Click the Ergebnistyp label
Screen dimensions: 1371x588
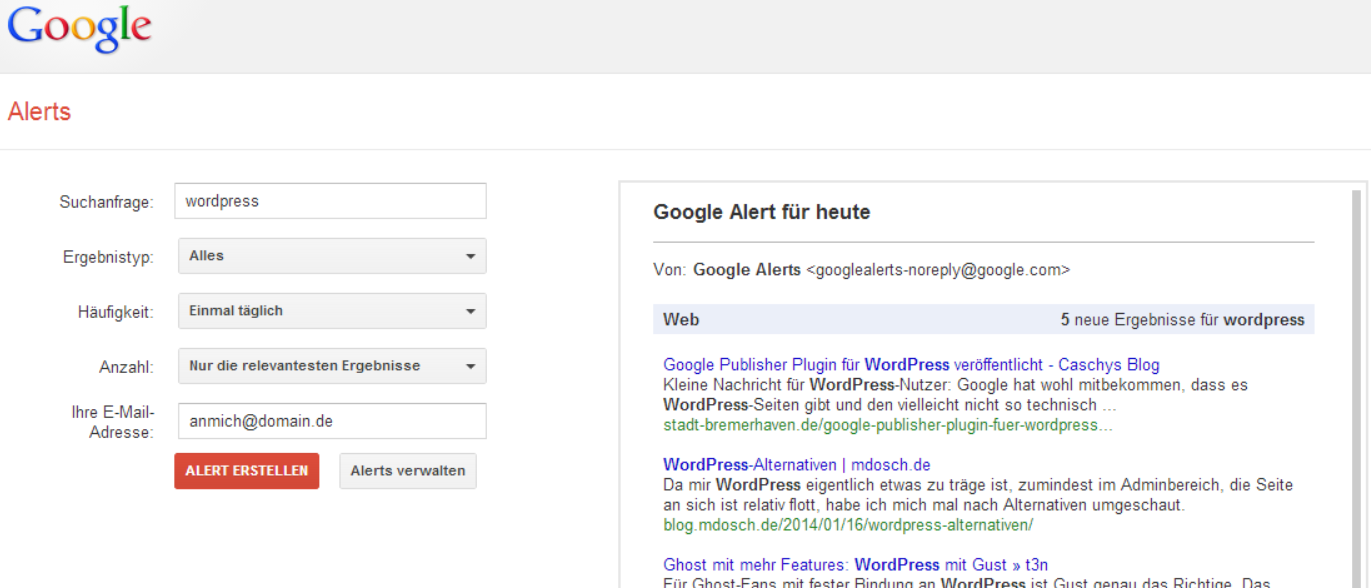(108, 257)
